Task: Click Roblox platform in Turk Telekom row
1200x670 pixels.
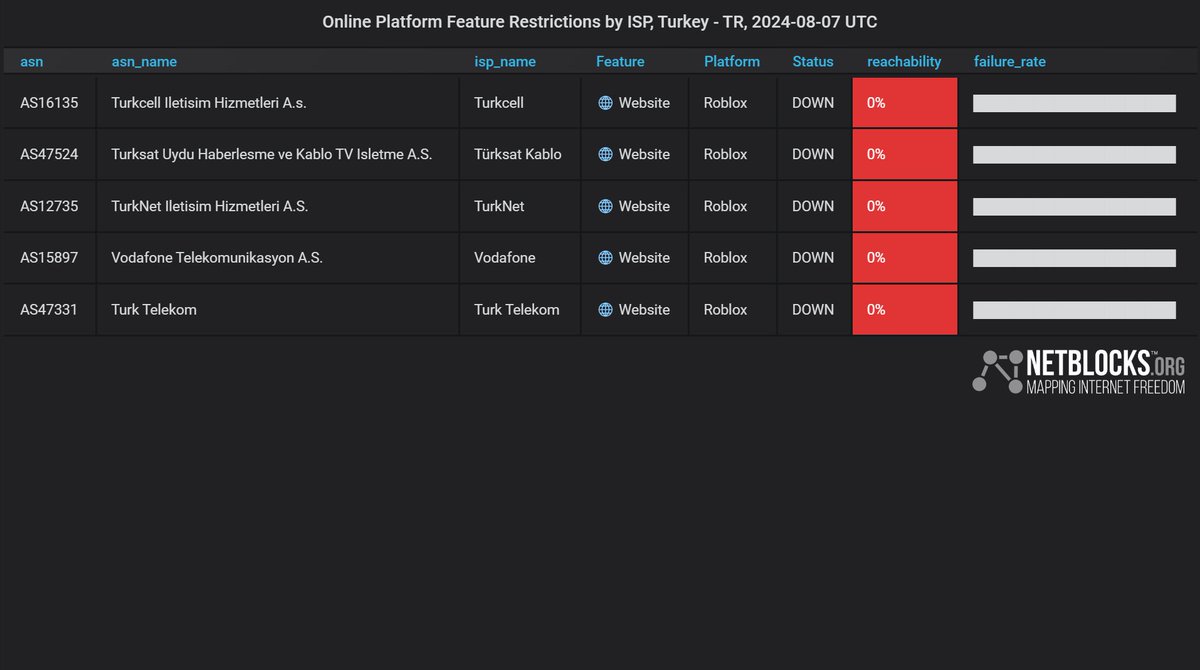Action: [x=725, y=310]
